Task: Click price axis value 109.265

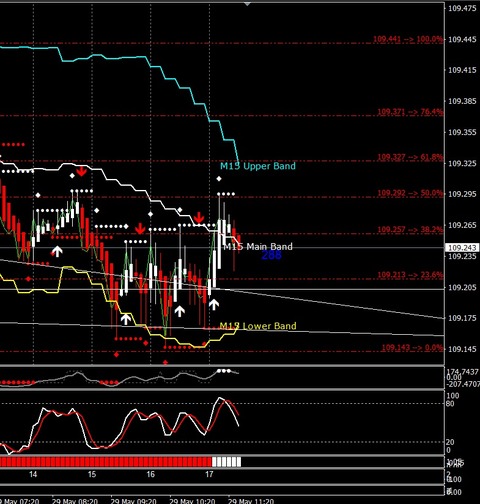Action: (462, 225)
